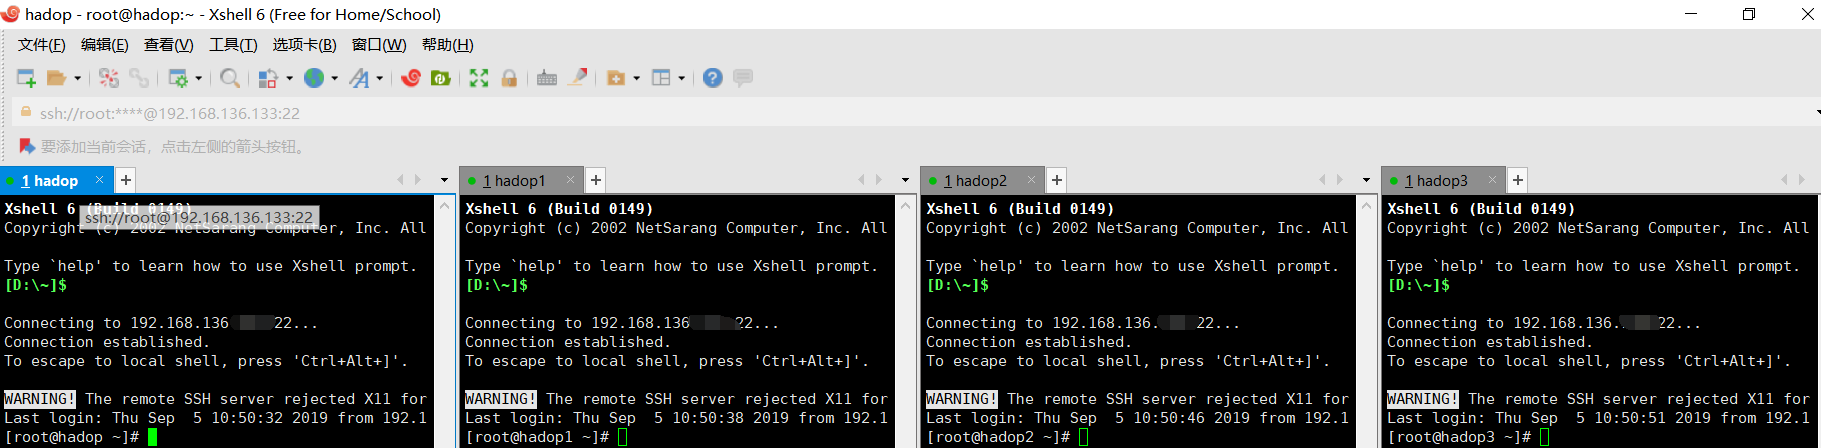Click the folder with plus icon
The height and width of the screenshot is (448, 1821).
616,78
